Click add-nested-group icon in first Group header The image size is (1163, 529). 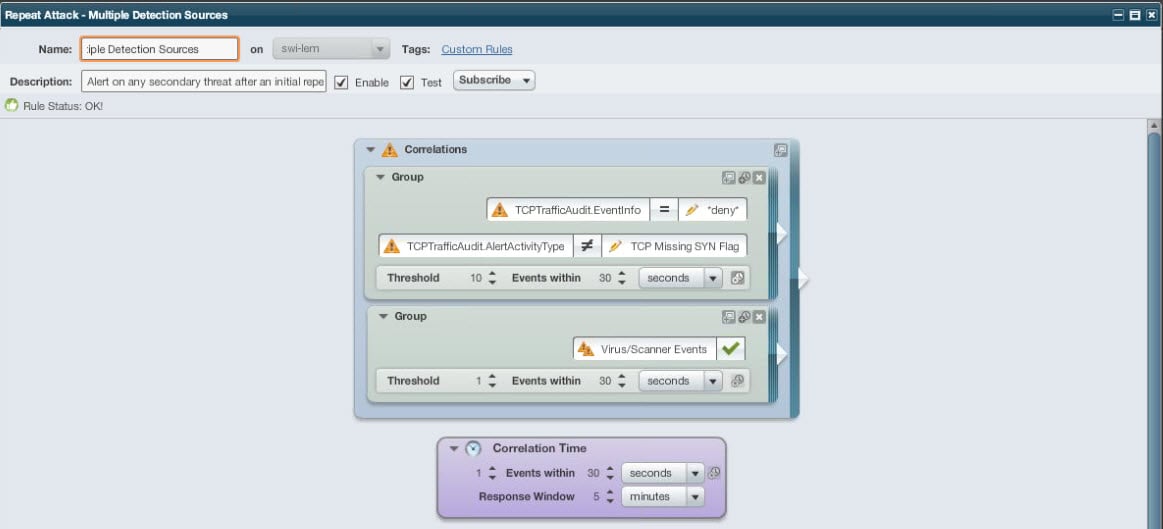pos(729,178)
